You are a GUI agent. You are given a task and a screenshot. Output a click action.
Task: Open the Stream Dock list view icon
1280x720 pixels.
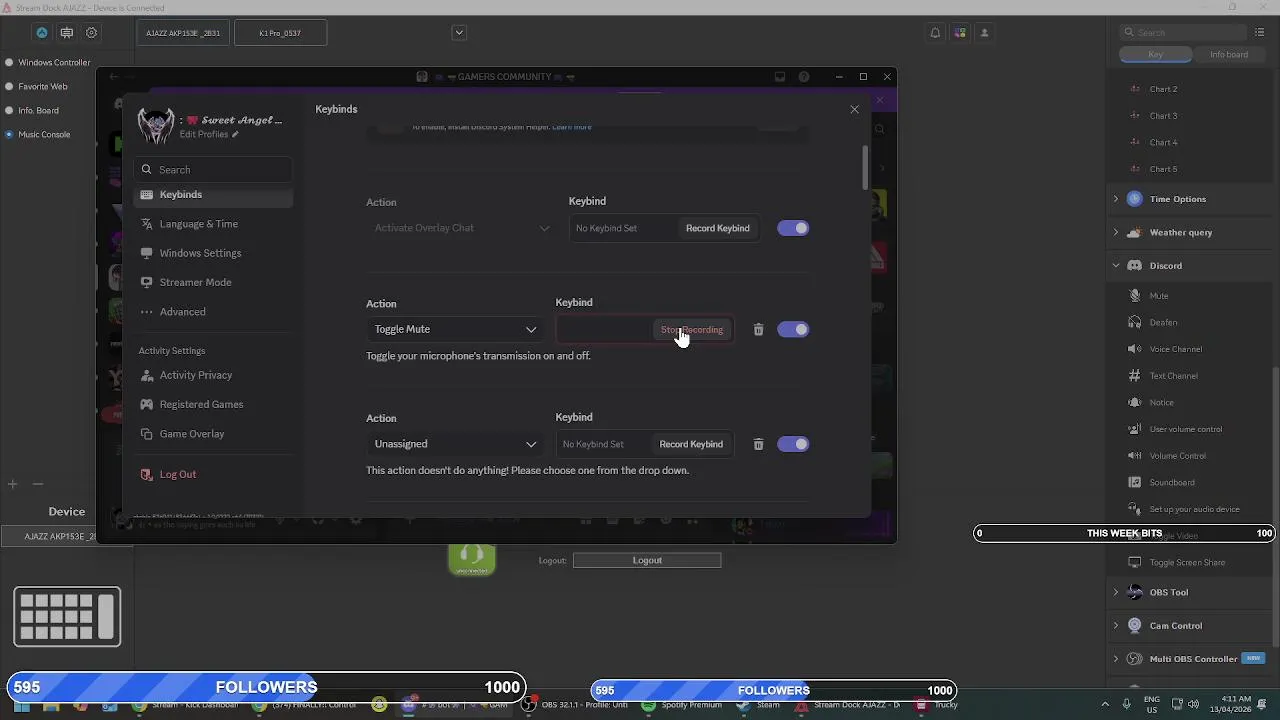pos(1259,33)
